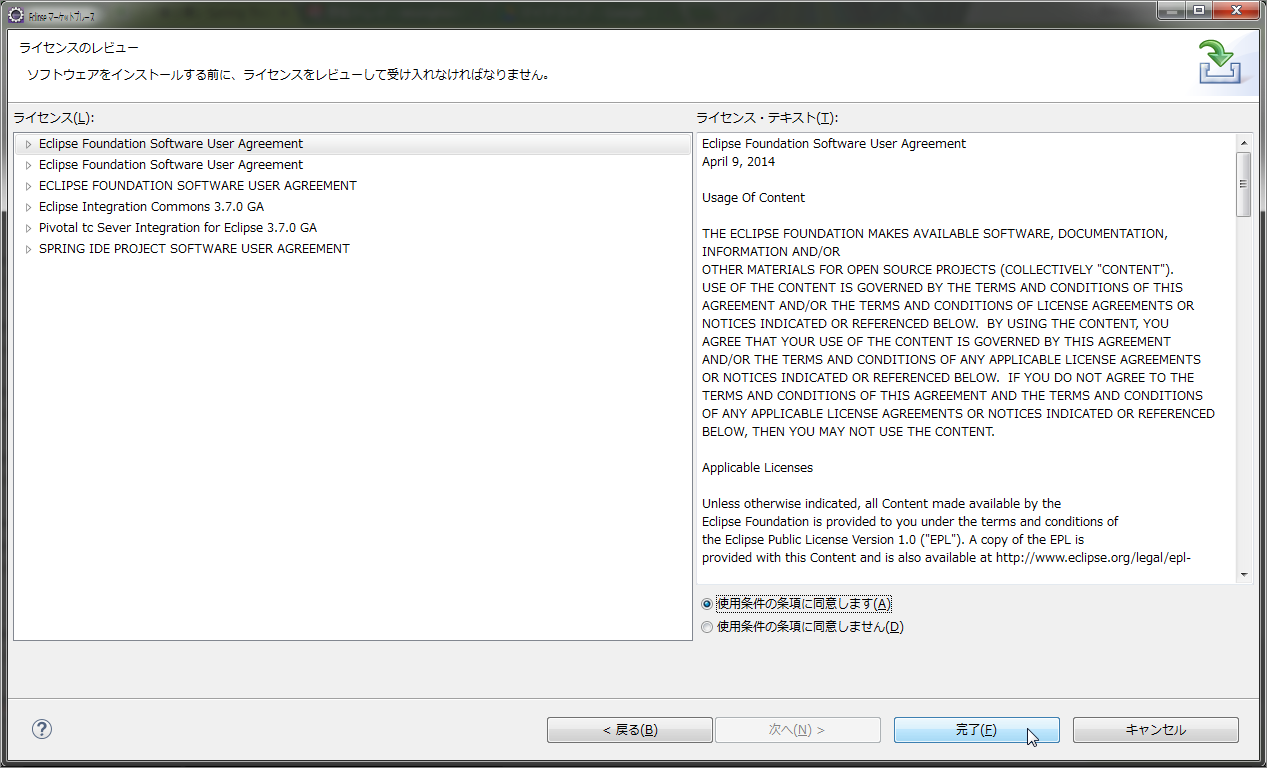This screenshot has width=1267, height=768.
Task: Expand the ECLIPSE FOUNDATION SOFTWARE USER AGREEMENT entry
Action: pyautogui.click(x=27, y=185)
